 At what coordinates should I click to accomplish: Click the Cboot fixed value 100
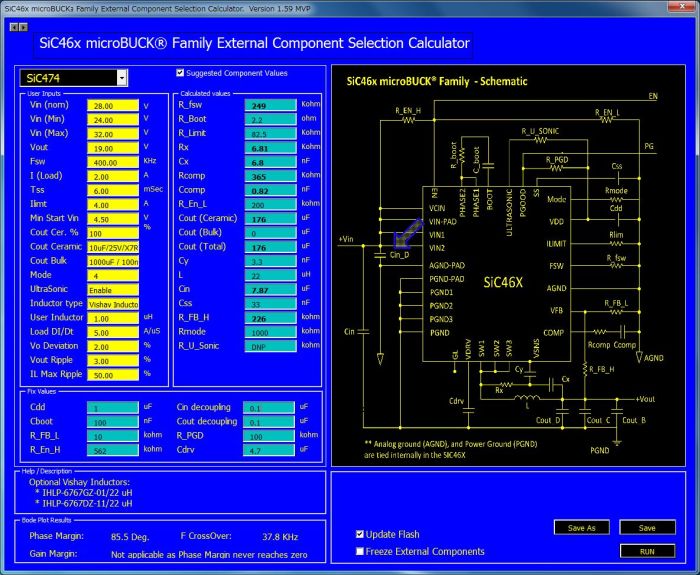click(112, 422)
